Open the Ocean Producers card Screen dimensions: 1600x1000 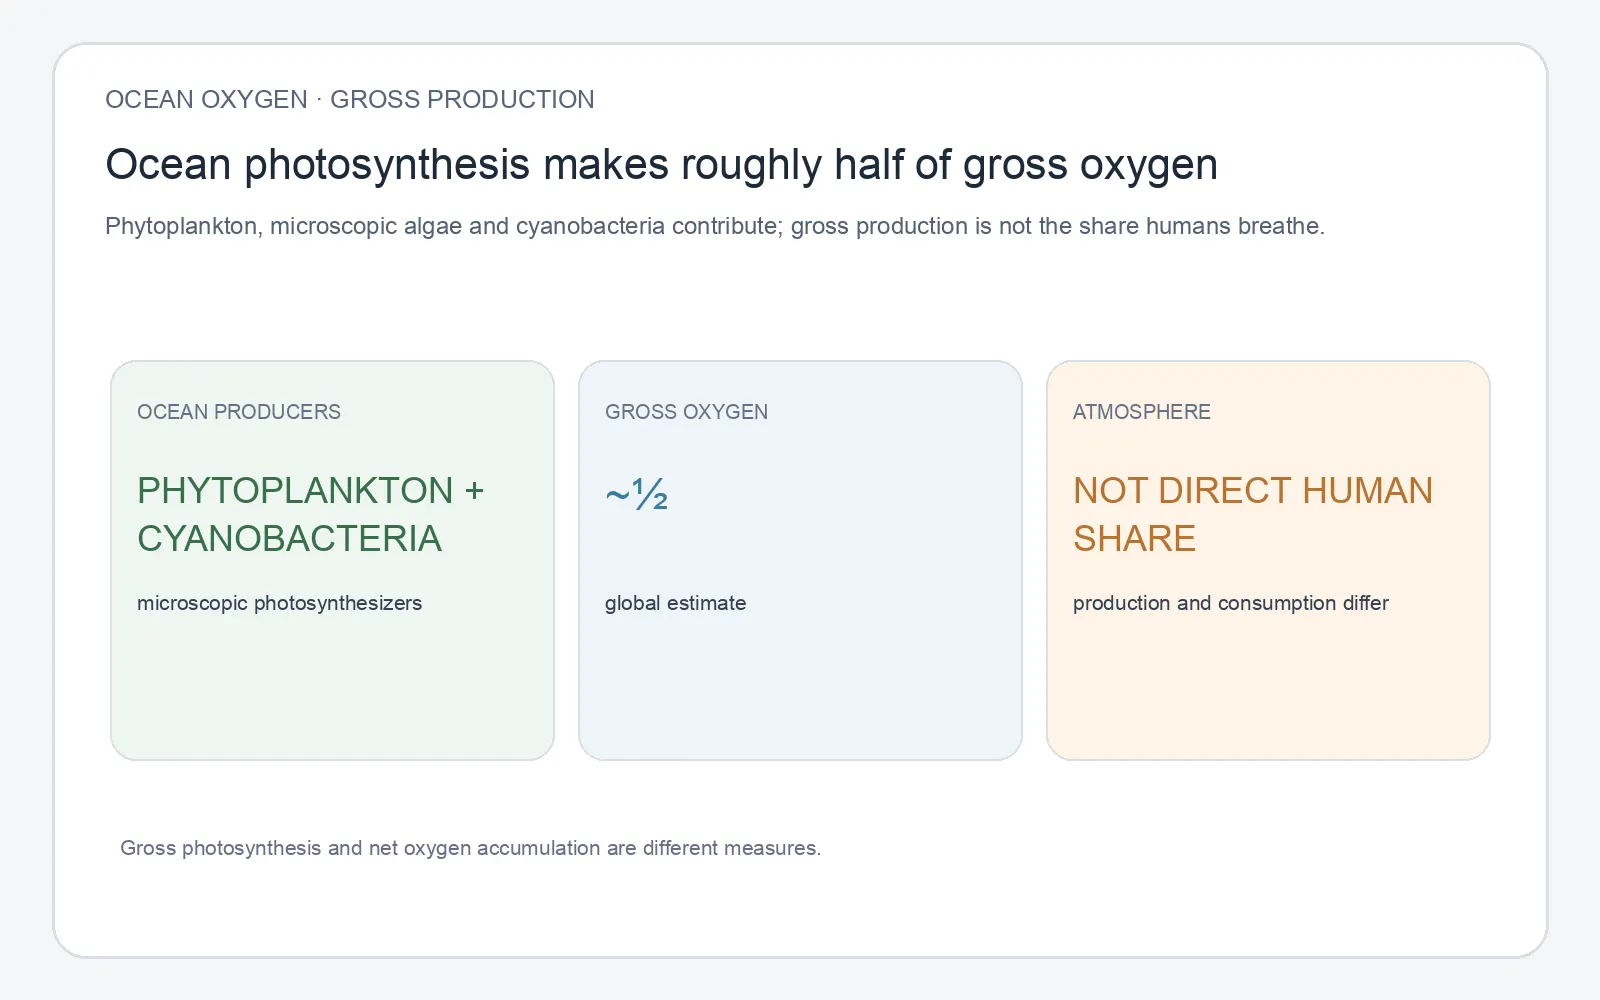332,560
